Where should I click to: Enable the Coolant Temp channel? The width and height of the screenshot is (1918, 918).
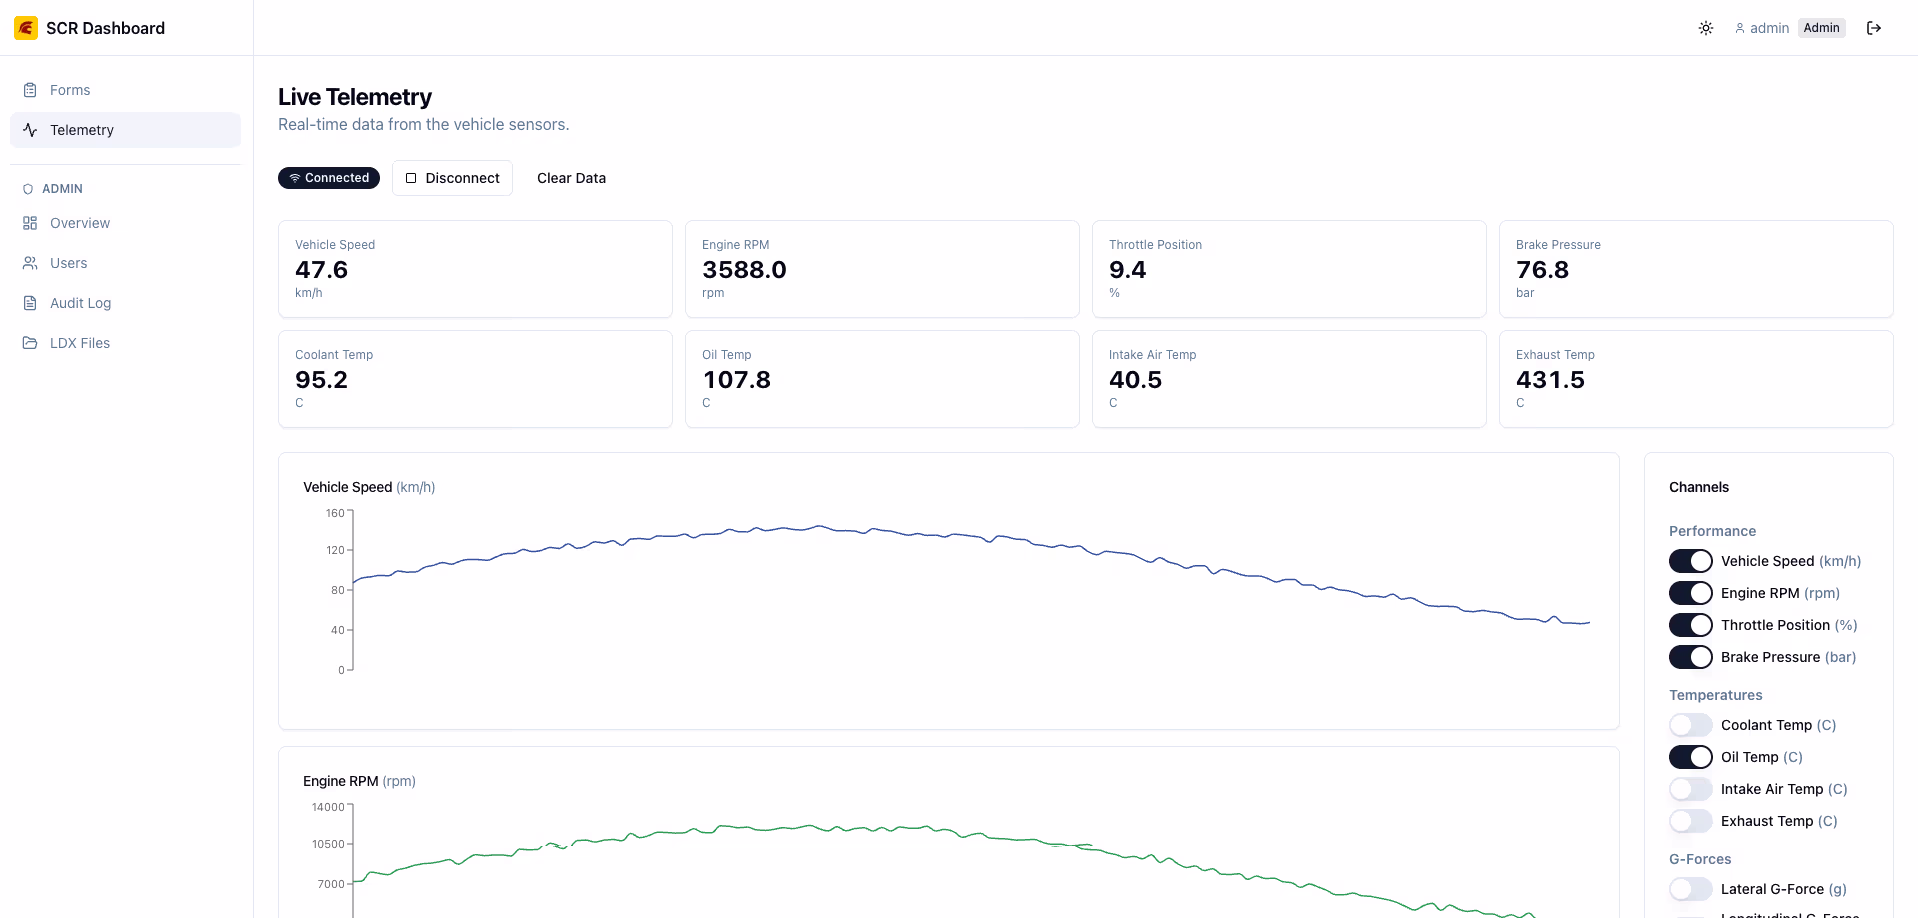click(1690, 725)
